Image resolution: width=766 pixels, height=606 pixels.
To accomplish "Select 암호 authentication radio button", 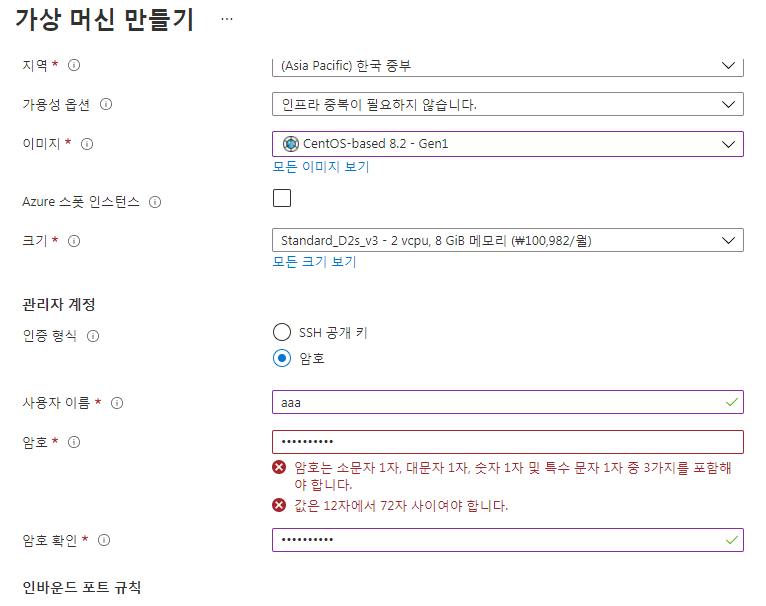I will [282, 358].
